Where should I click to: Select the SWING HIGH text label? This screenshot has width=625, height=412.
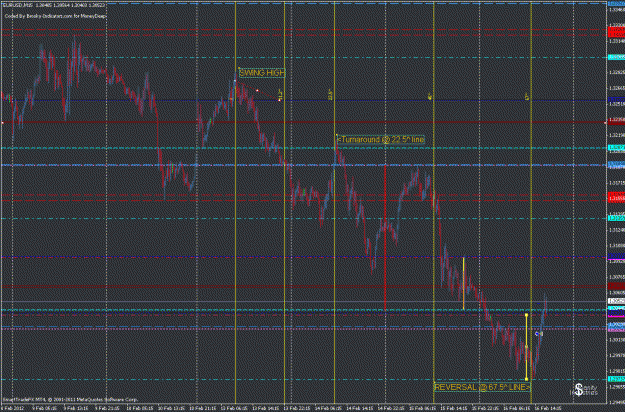pyautogui.click(x=262, y=73)
